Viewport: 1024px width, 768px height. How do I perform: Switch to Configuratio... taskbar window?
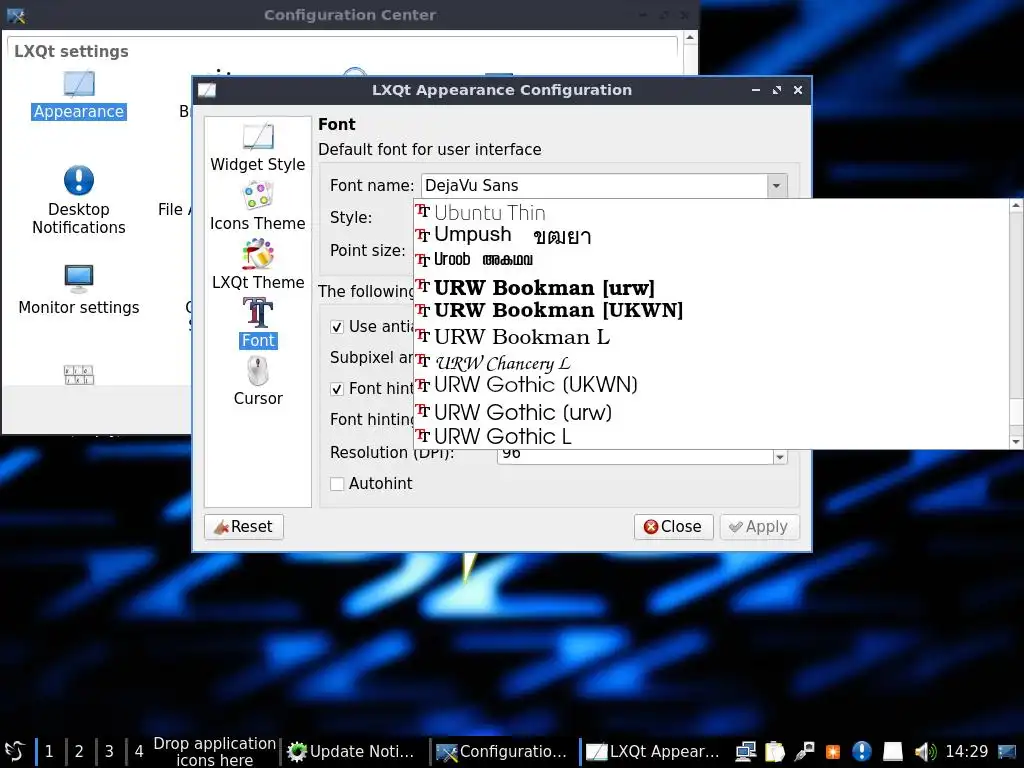tap(503, 752)
